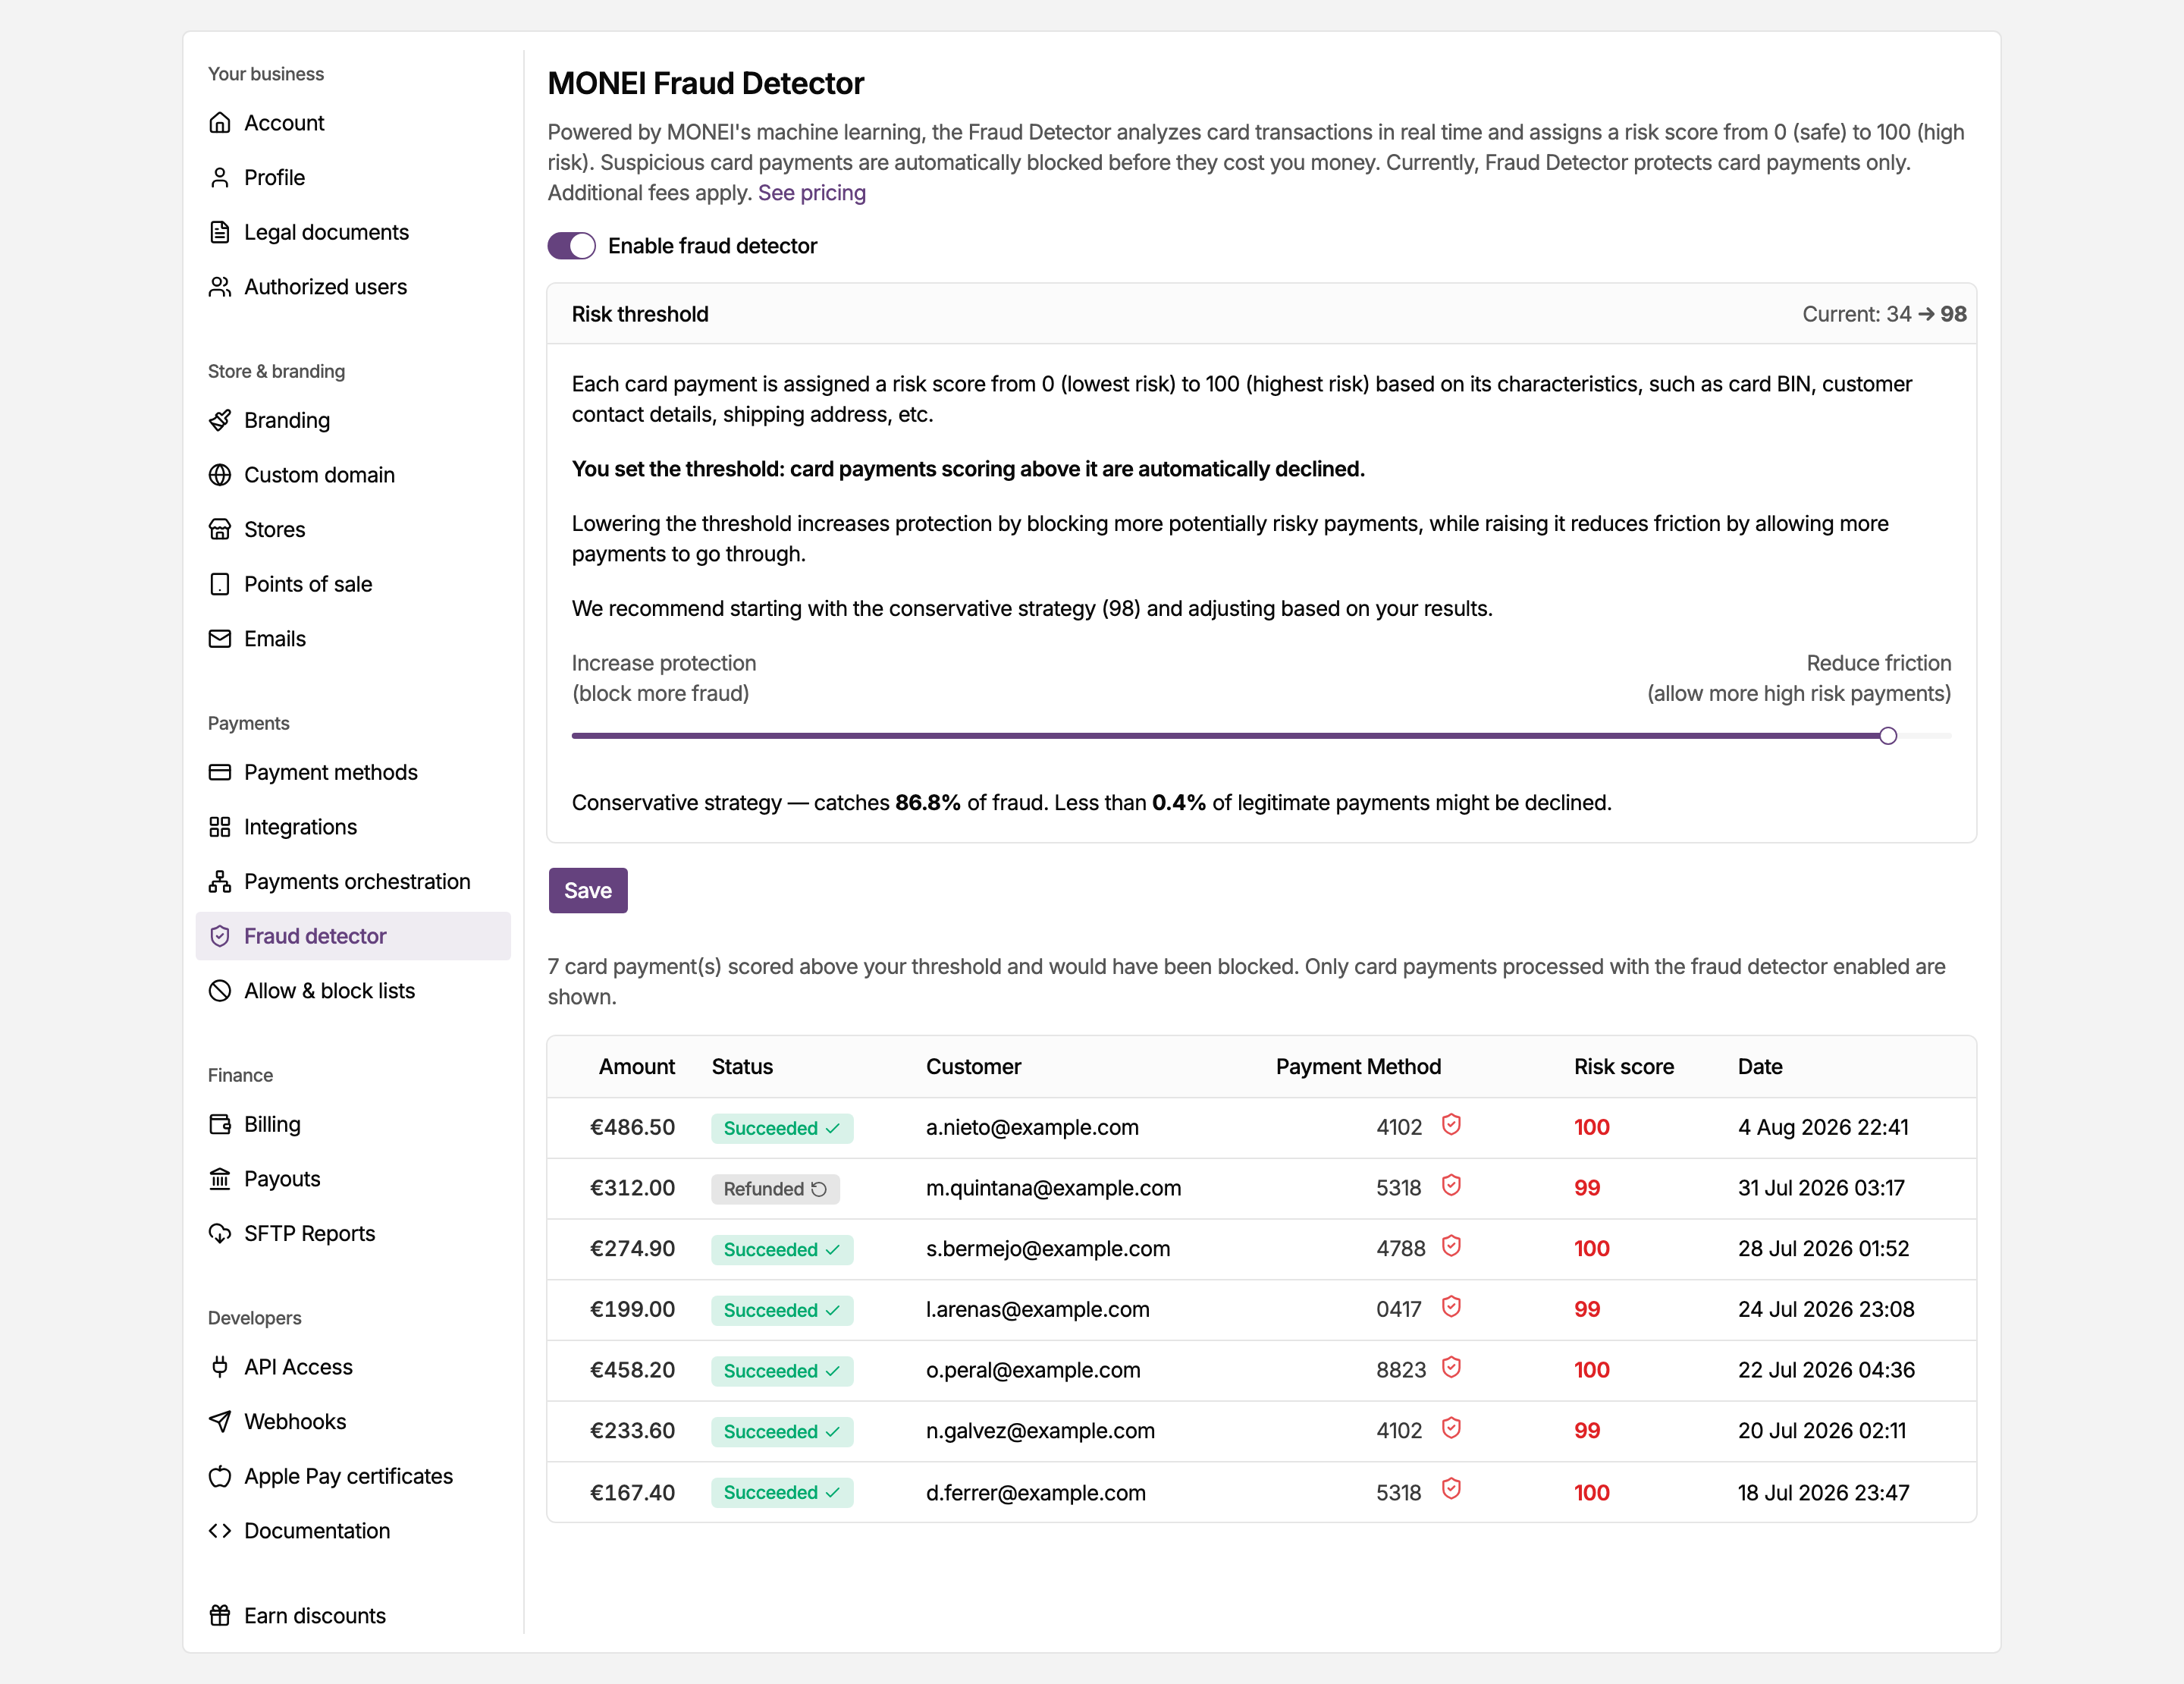
Task: Click card number 4788
Action: [x=1400, y=1249]
